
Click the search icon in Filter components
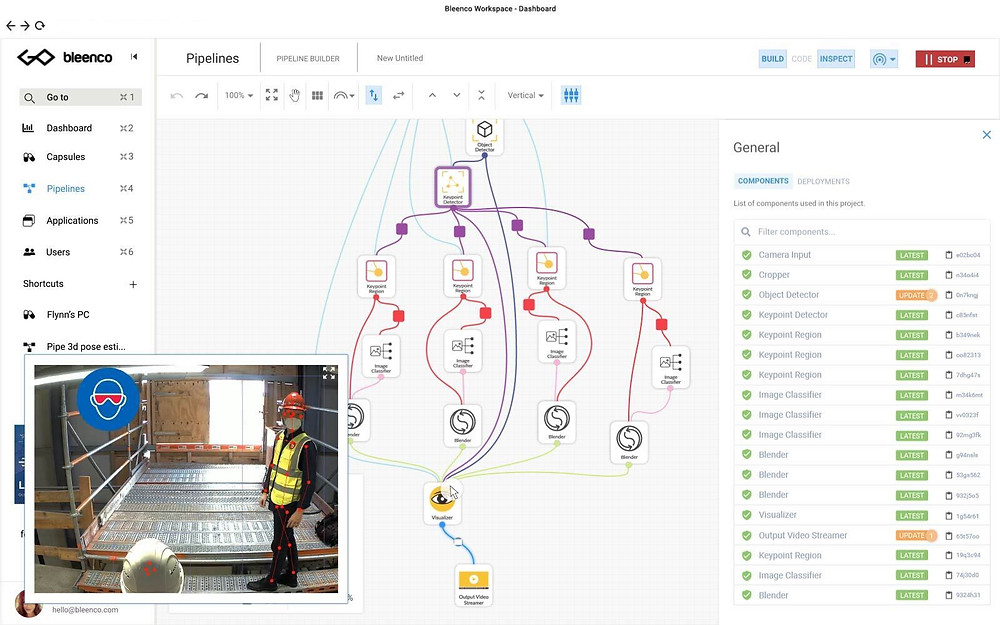click(x=746, y=232)
